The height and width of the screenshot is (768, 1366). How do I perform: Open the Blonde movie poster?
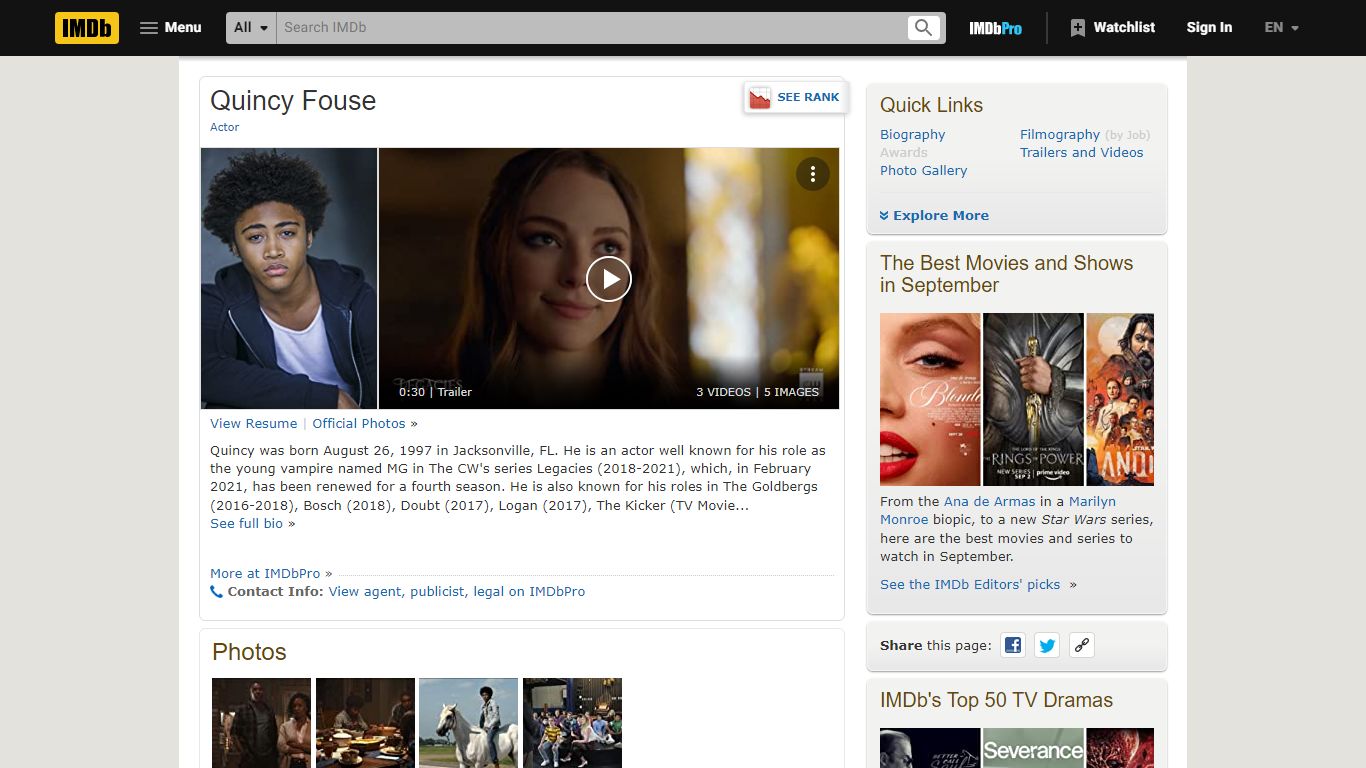930,399
